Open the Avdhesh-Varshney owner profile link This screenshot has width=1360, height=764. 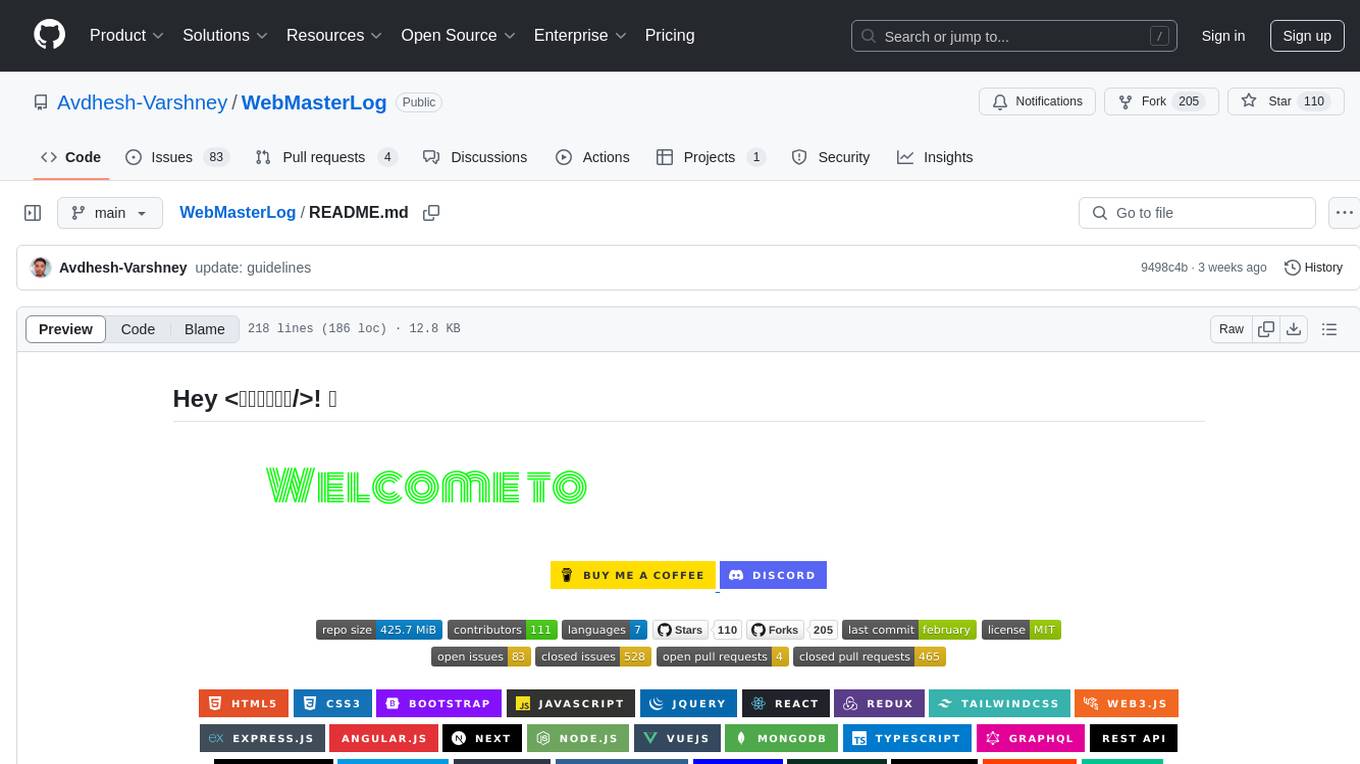143,102
